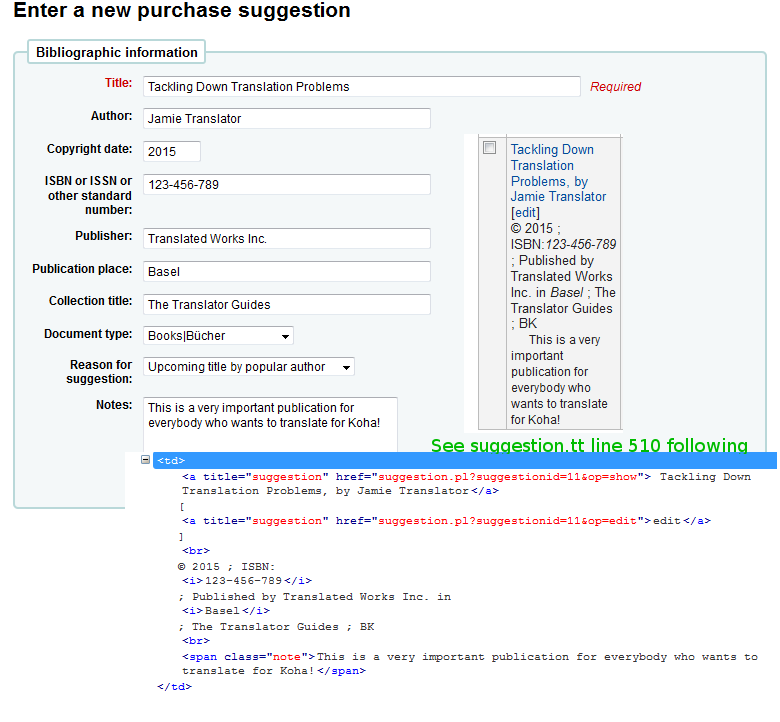The height and width of the screenshot is (722, 780).
Task: Select the closing </td> tag in inspector
Action: pos(174,687)
